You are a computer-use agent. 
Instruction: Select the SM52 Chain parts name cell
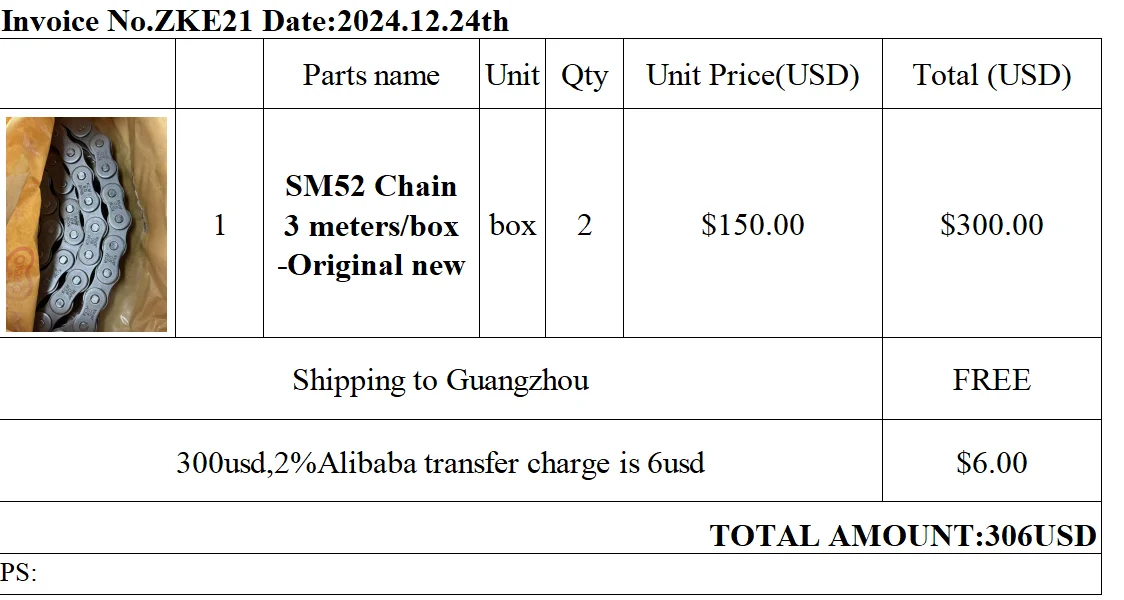[371, 225]
